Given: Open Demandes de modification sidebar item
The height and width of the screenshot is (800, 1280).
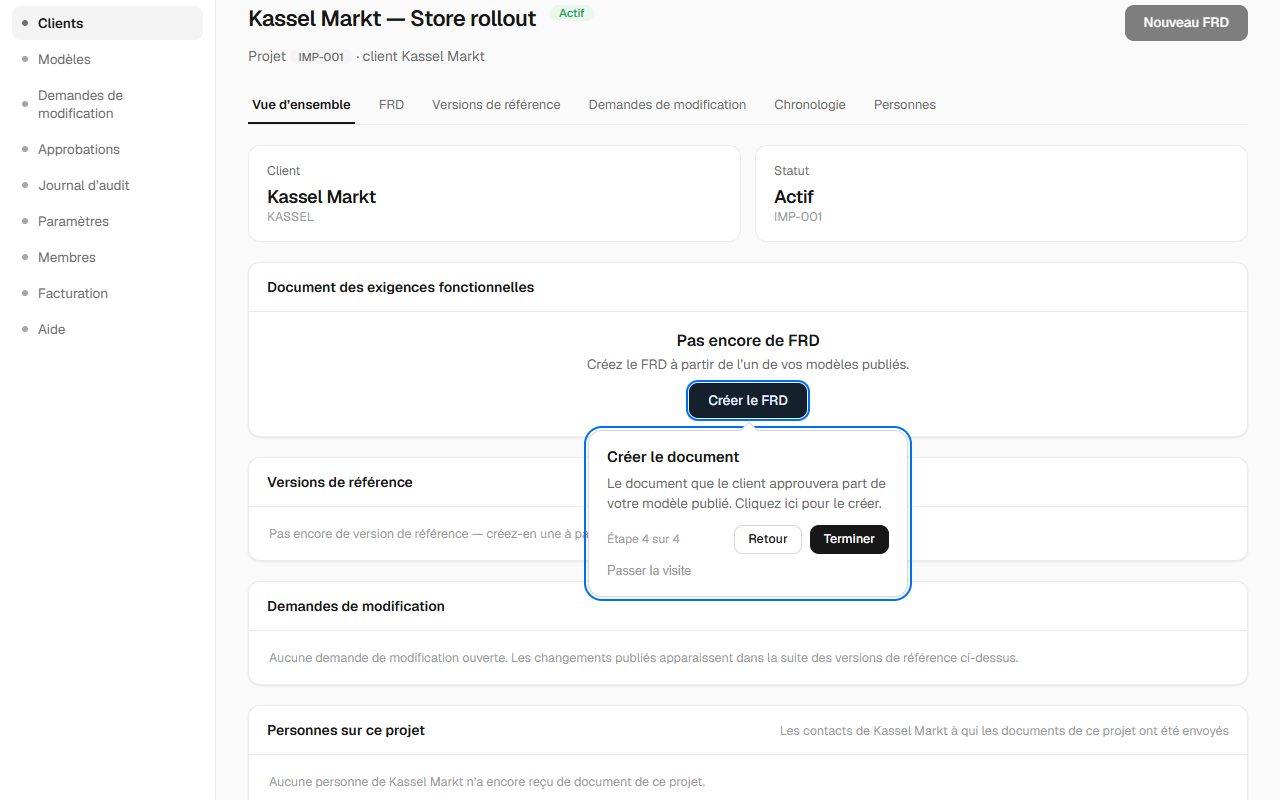Looking at the screenshot, I should click(x=107, y=104).
